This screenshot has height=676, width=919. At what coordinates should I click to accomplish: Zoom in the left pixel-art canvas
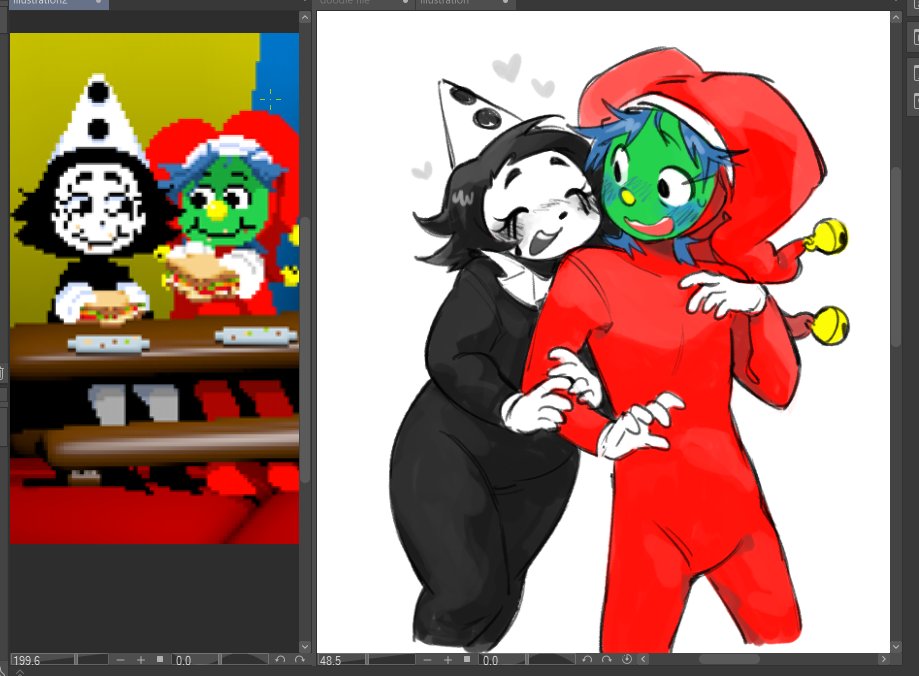141,660
